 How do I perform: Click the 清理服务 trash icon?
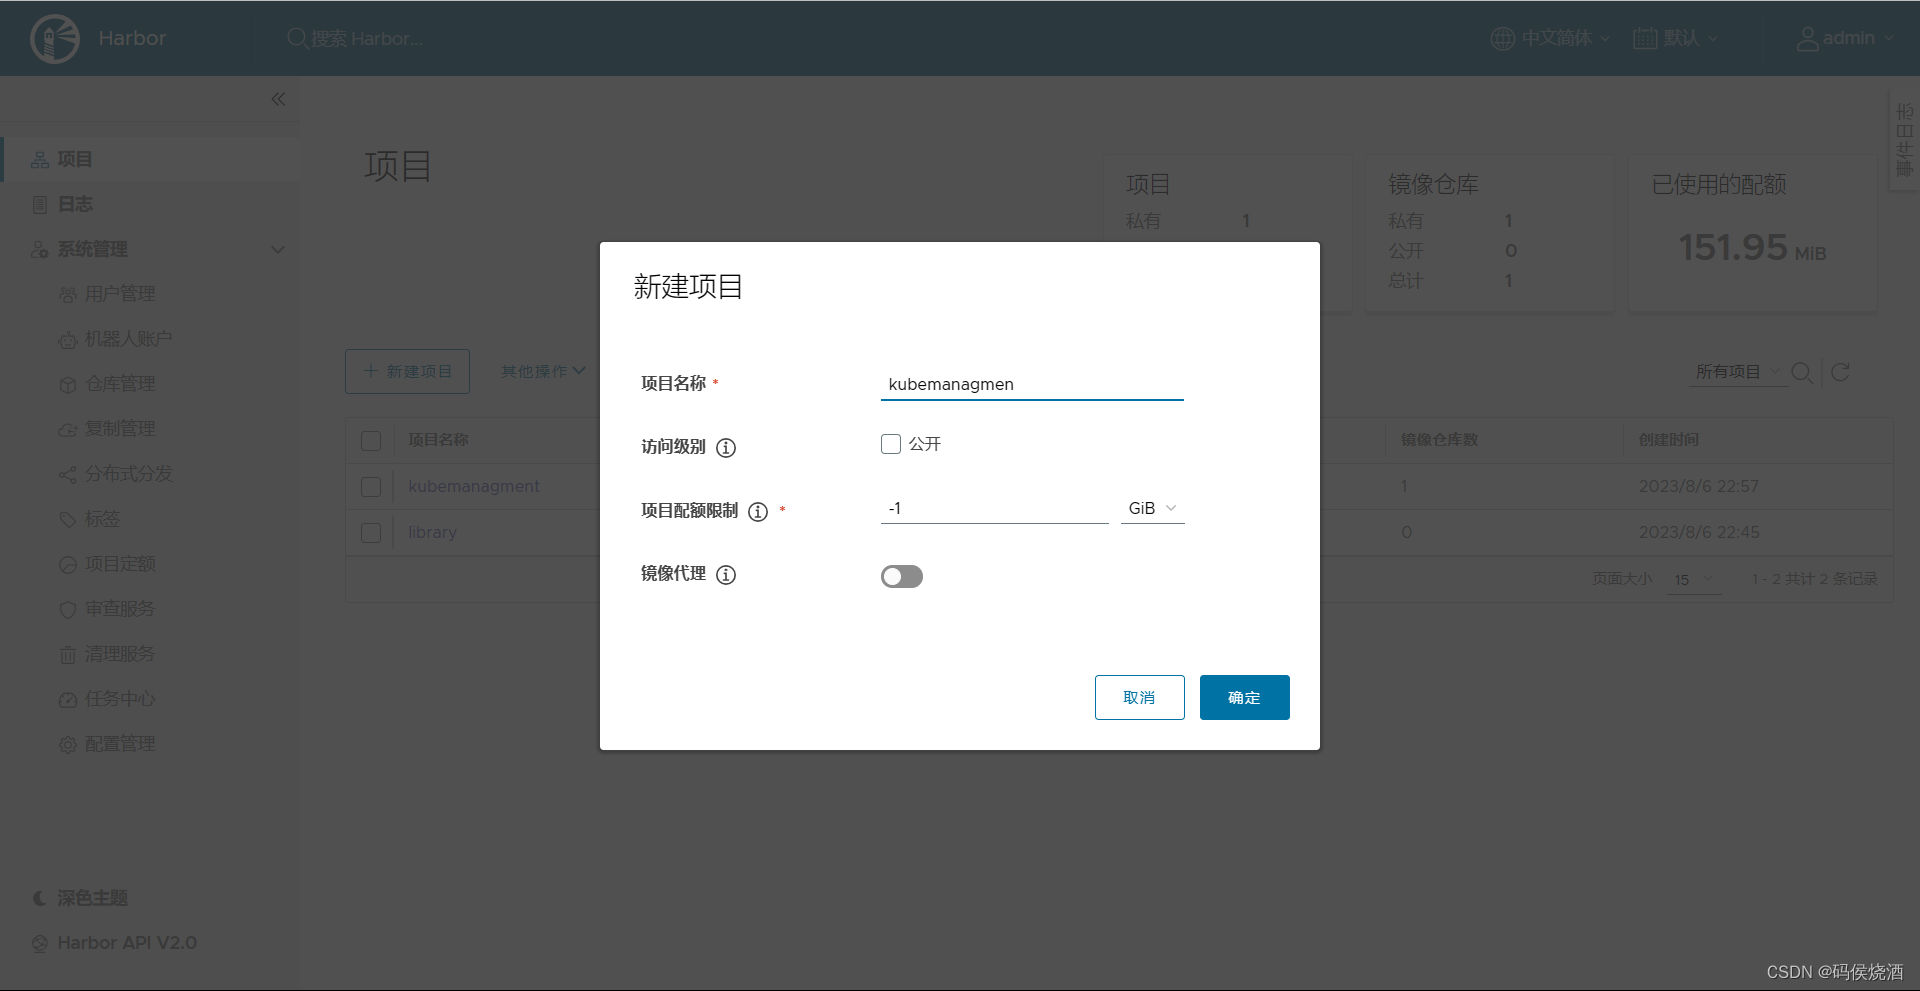[67, 655]
